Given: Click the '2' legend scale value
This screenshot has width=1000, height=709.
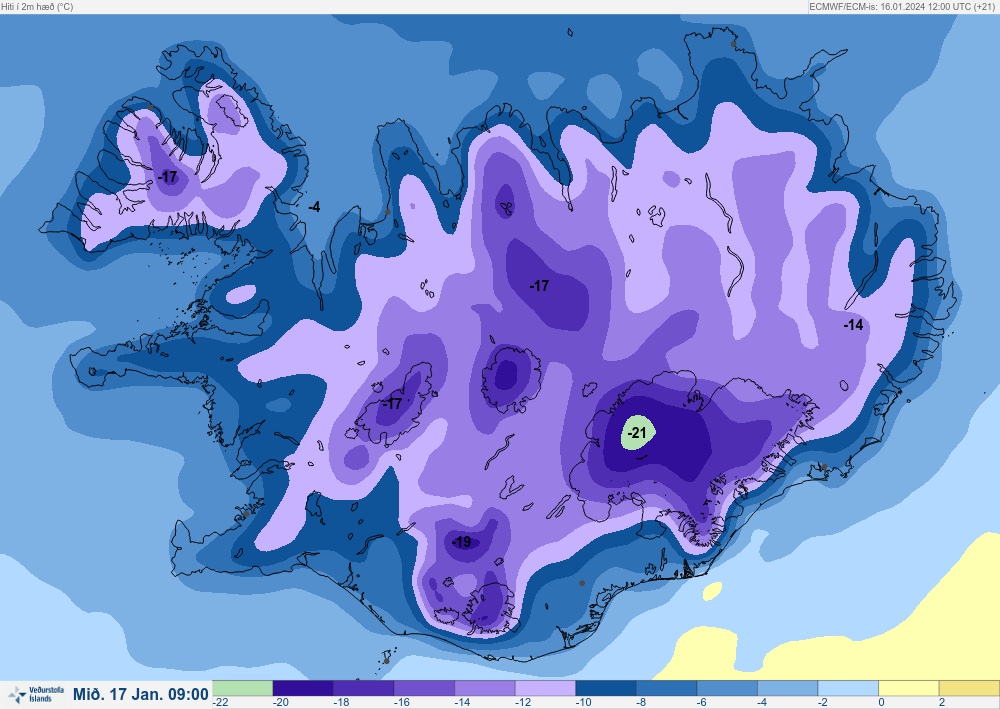Looking at the screenshot, I should click(942, 703).
